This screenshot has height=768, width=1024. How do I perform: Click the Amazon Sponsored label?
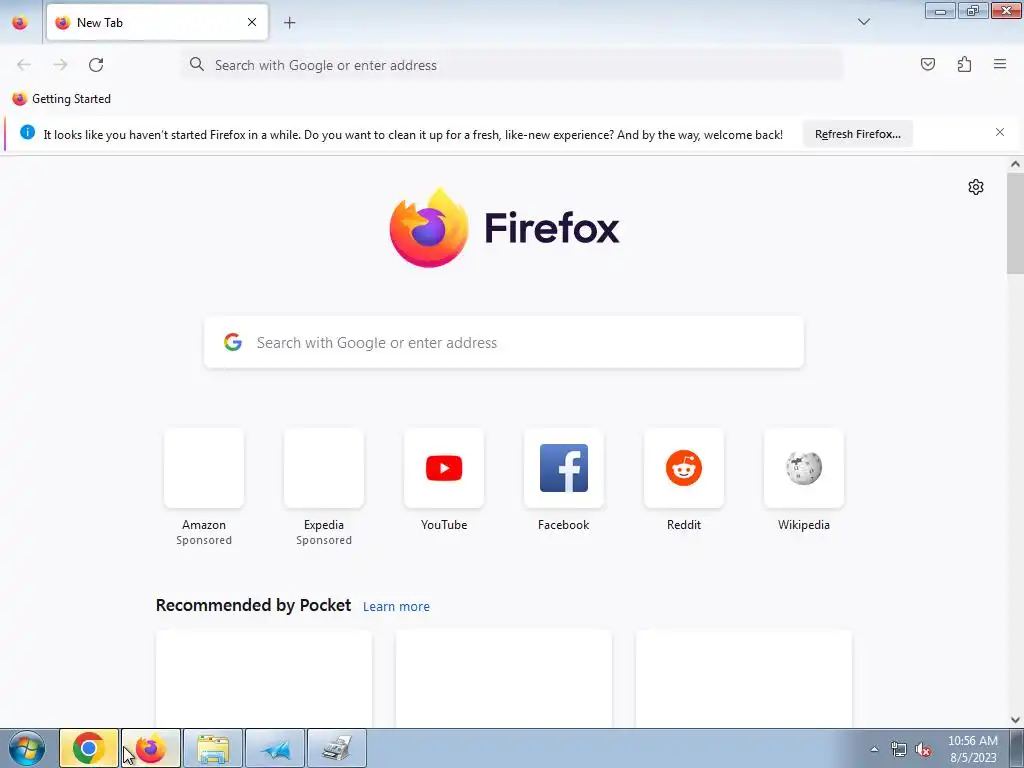pos(204,540)
